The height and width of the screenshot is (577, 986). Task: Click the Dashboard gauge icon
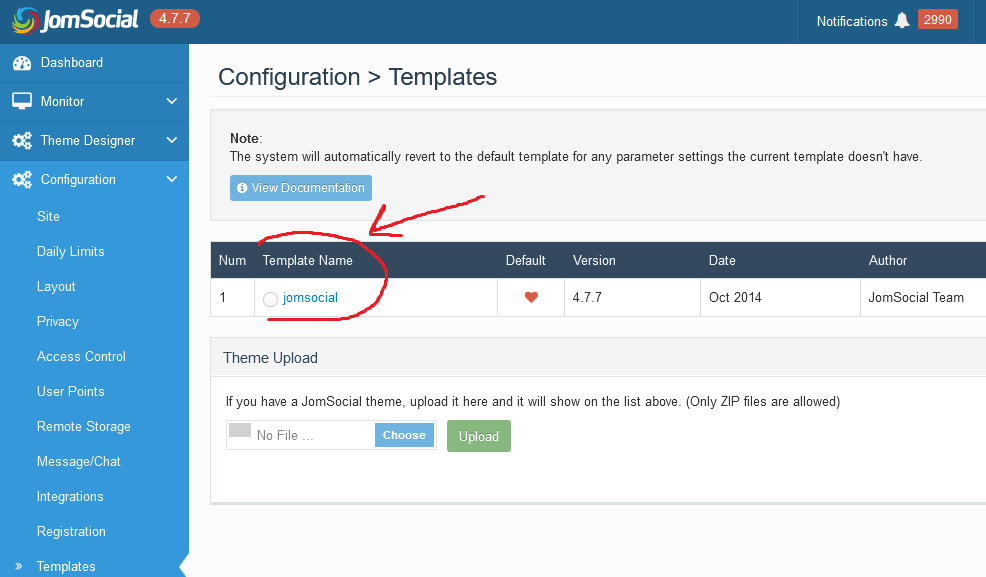click(22, 63)
